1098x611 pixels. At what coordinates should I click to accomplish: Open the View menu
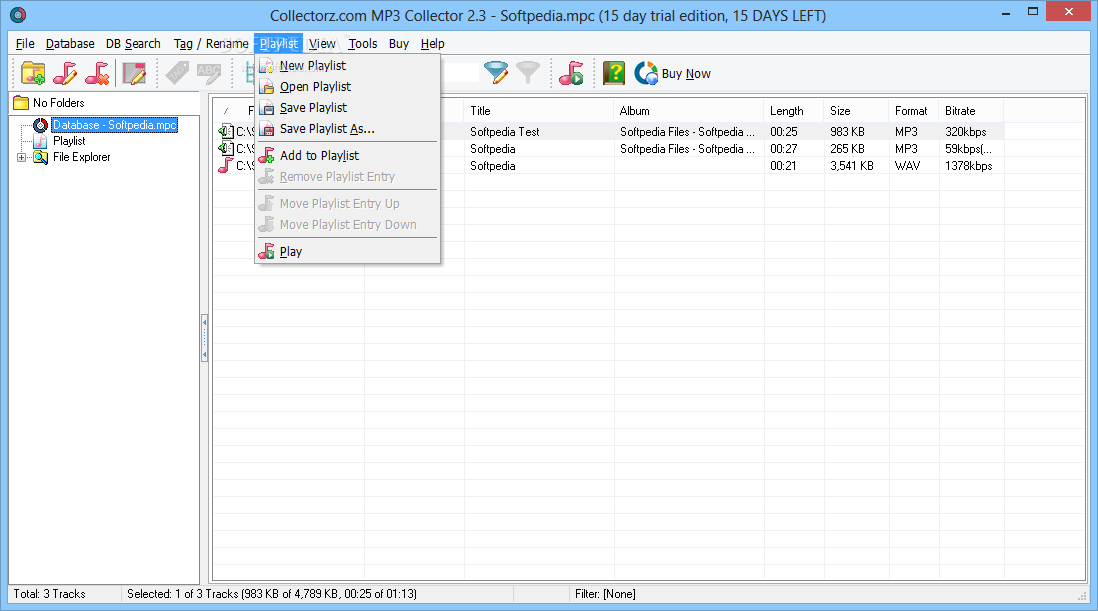322,43
